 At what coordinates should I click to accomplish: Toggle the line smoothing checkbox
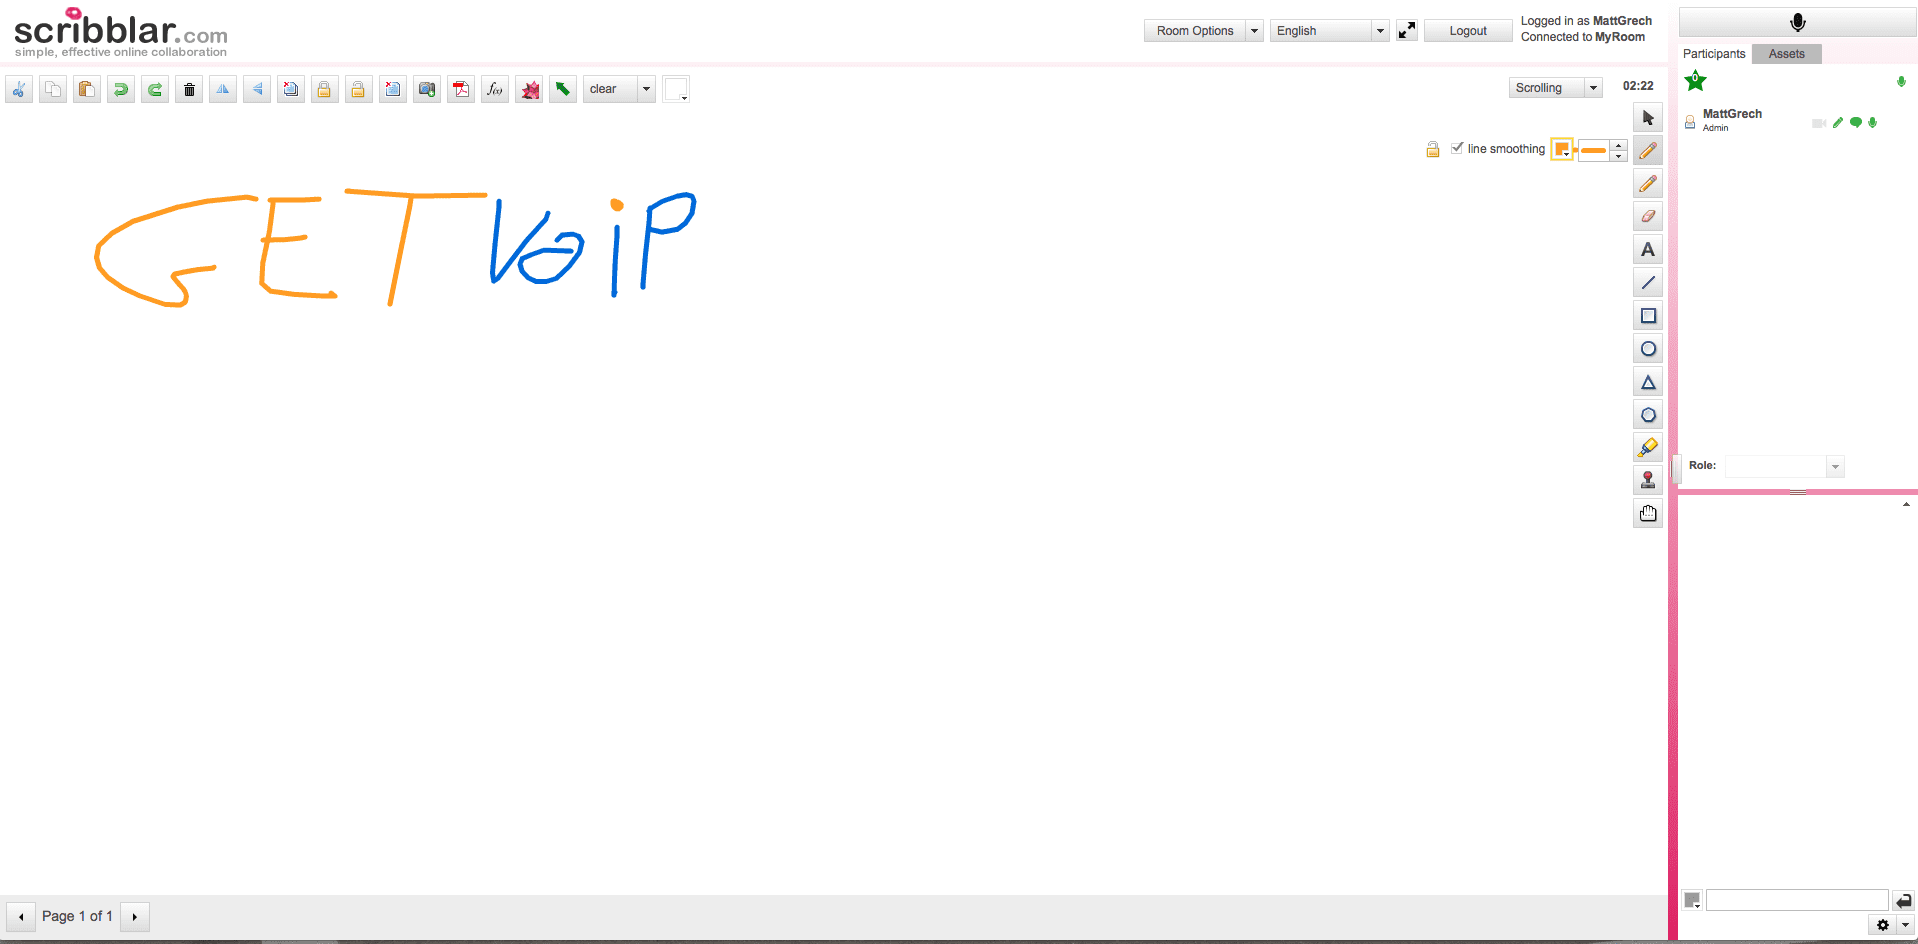[x=1457, y=148]
